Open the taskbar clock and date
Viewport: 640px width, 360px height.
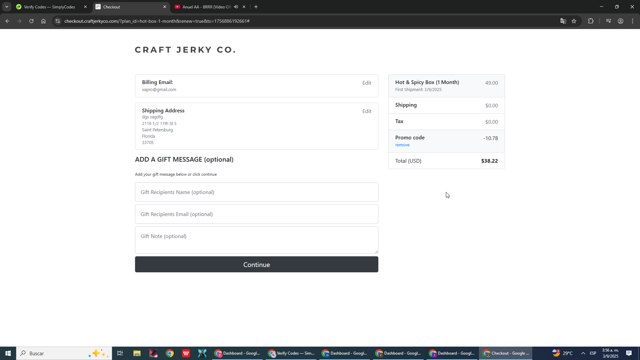[610, 353]
